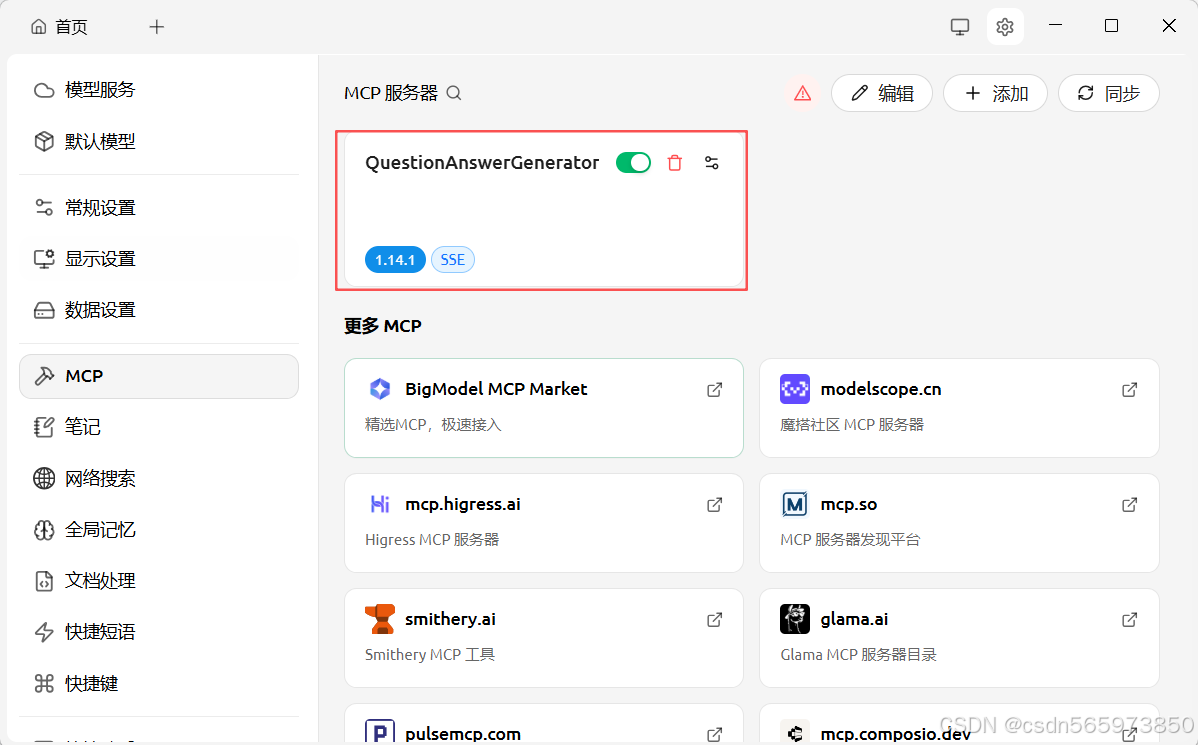
Task: Open smithery.ai external link icon
Action: click(714, 620)
